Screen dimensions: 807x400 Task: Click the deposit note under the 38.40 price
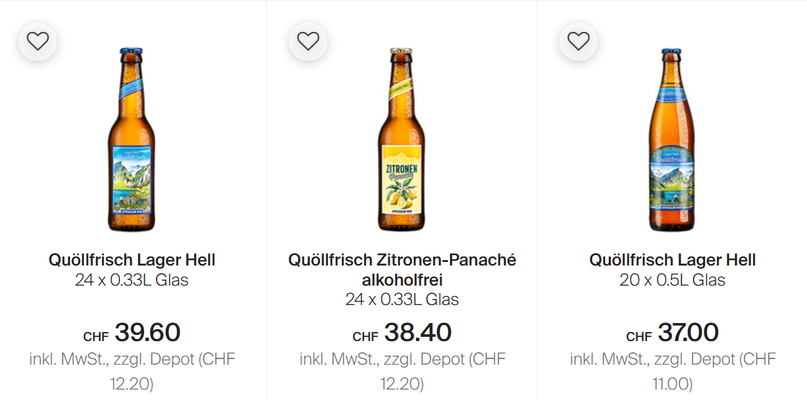[x=402, y=370]
